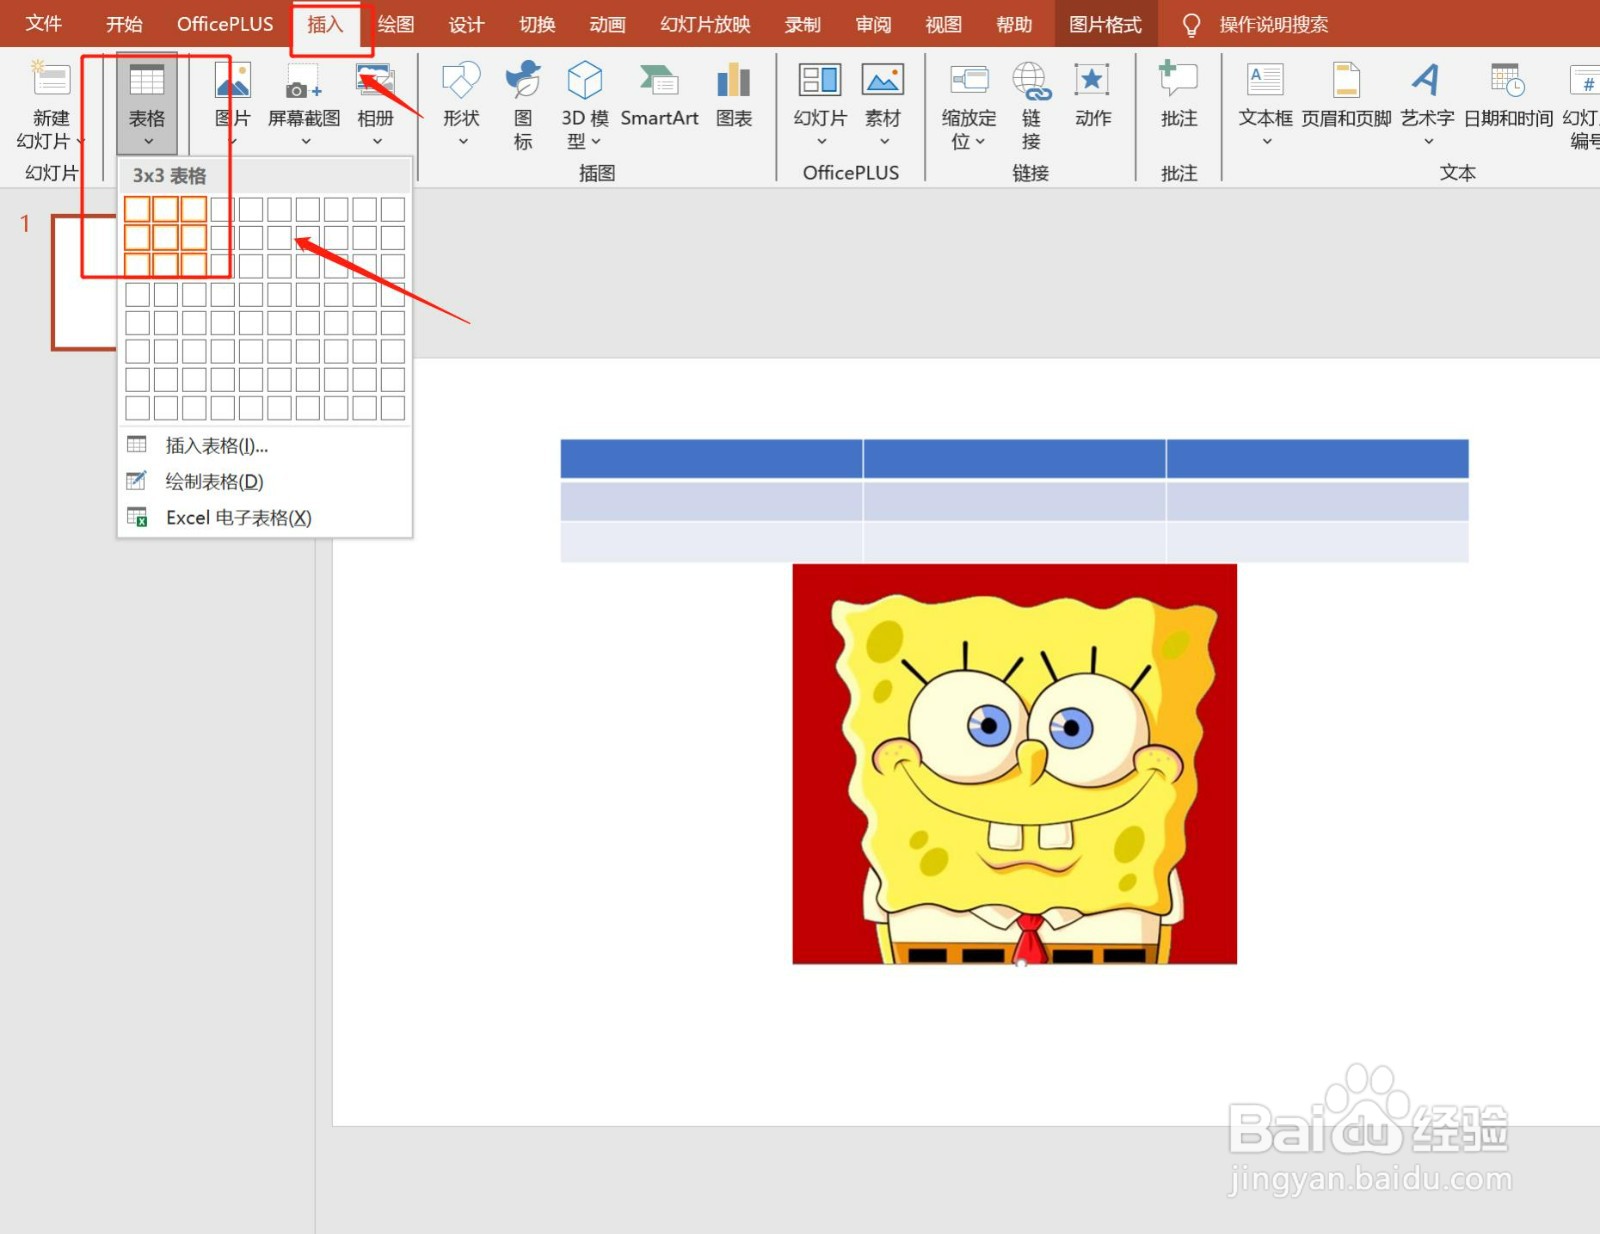Click Header and Footer (页眉和页脚) icon

tap(1346, 80)
